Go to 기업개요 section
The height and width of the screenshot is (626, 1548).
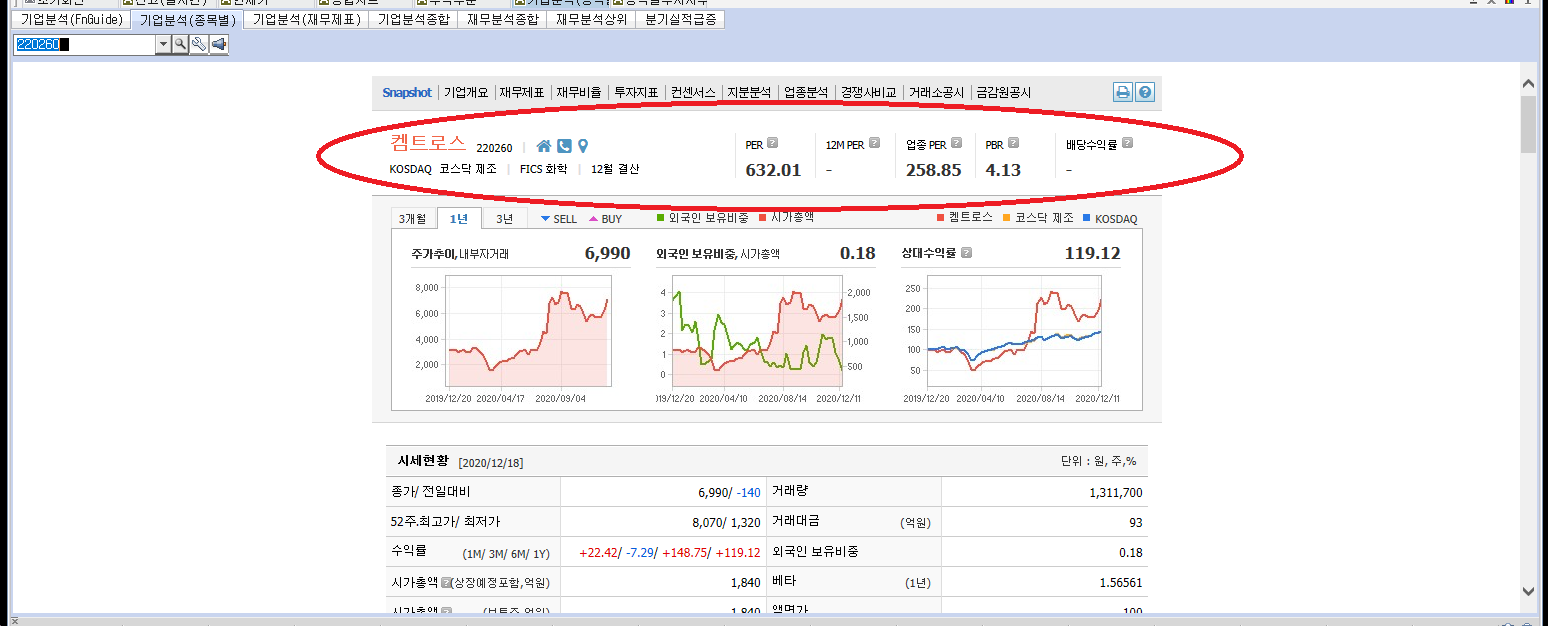(466, 92)
